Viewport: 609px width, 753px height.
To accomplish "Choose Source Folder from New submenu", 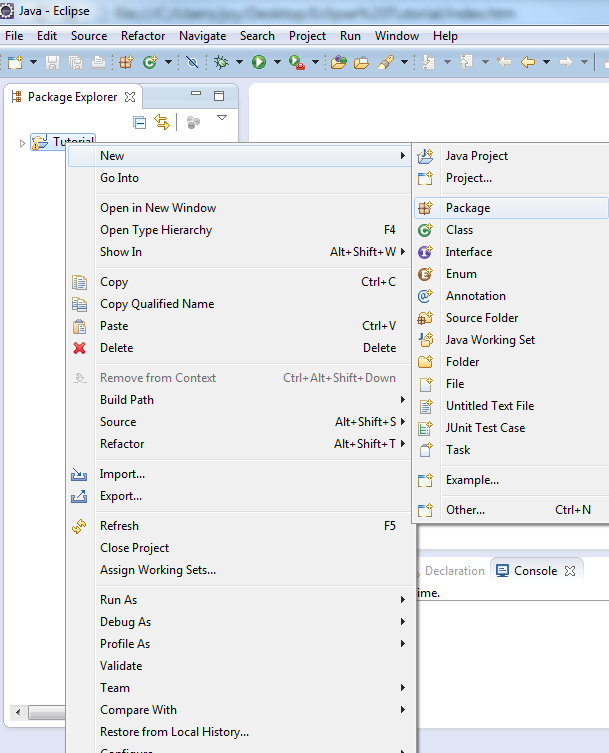I will click(511, 318).
